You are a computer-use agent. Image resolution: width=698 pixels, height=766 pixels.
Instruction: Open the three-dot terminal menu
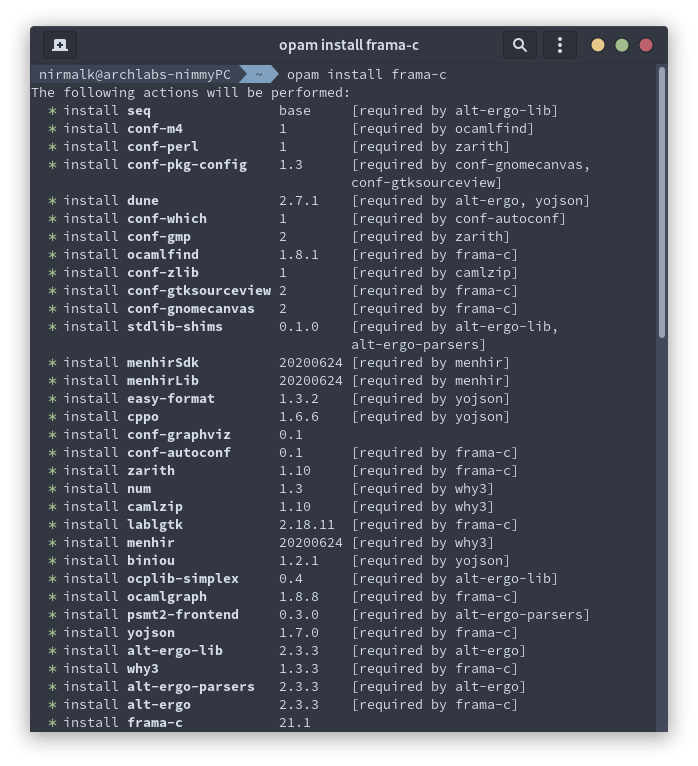tap(560, 45)
